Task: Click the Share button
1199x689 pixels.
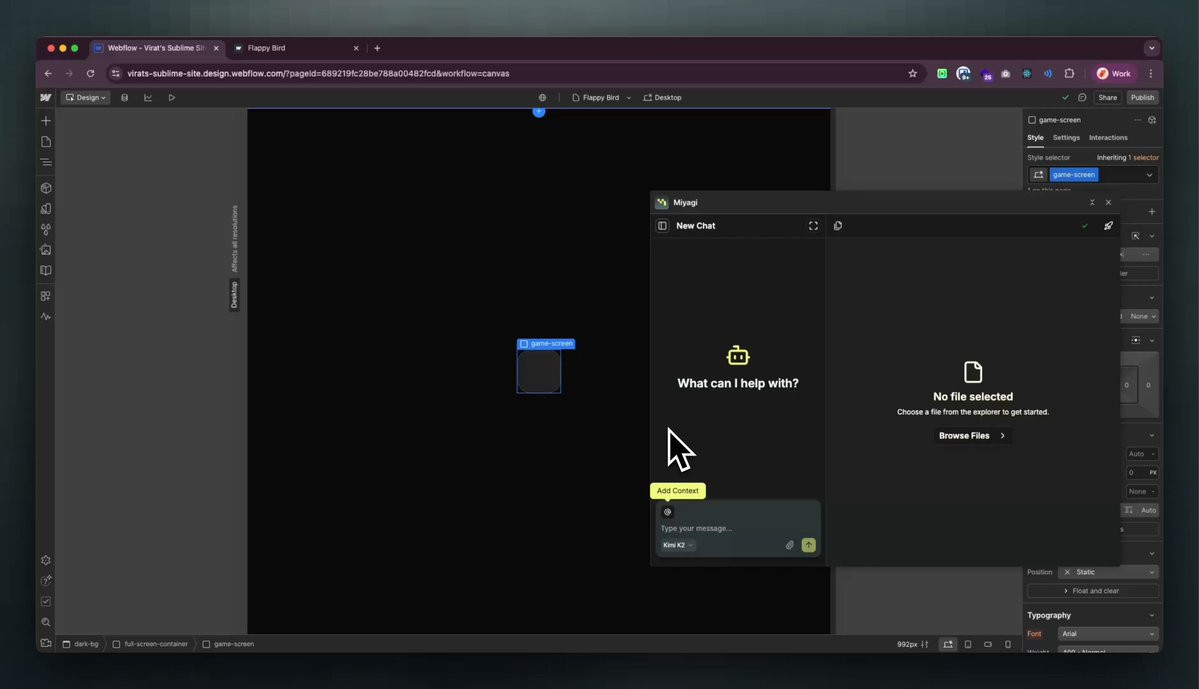Action: pyautogui.click(x=1107, y=98)
